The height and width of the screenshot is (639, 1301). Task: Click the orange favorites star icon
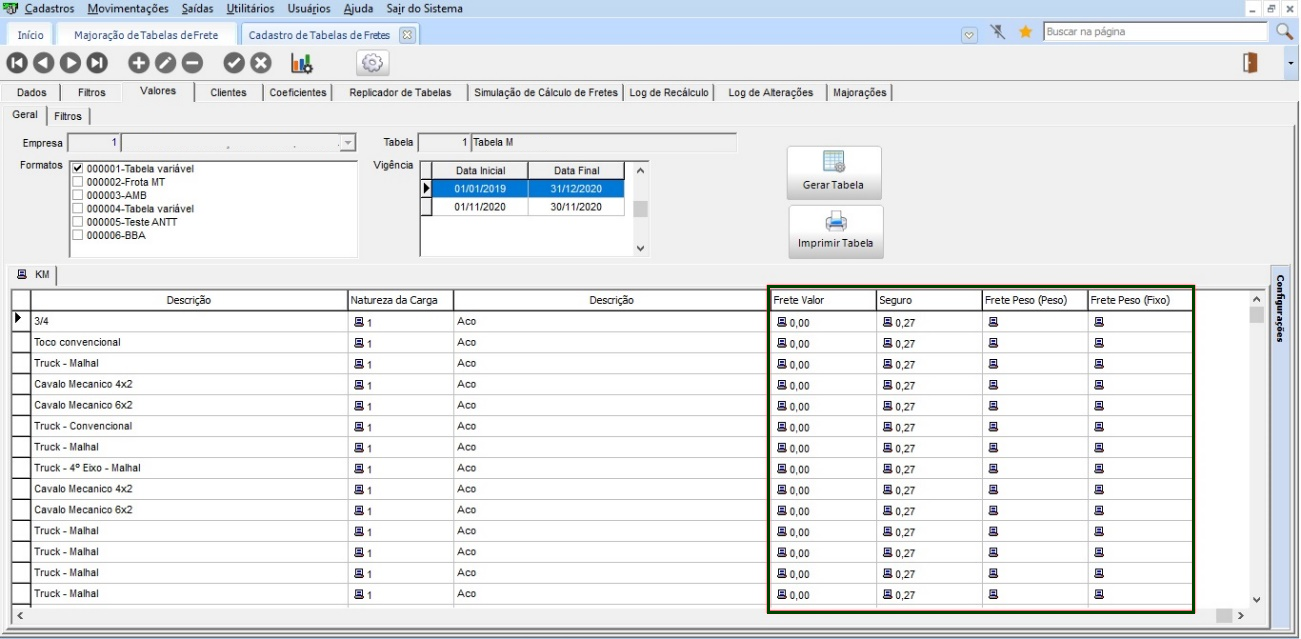point(1025,32)
